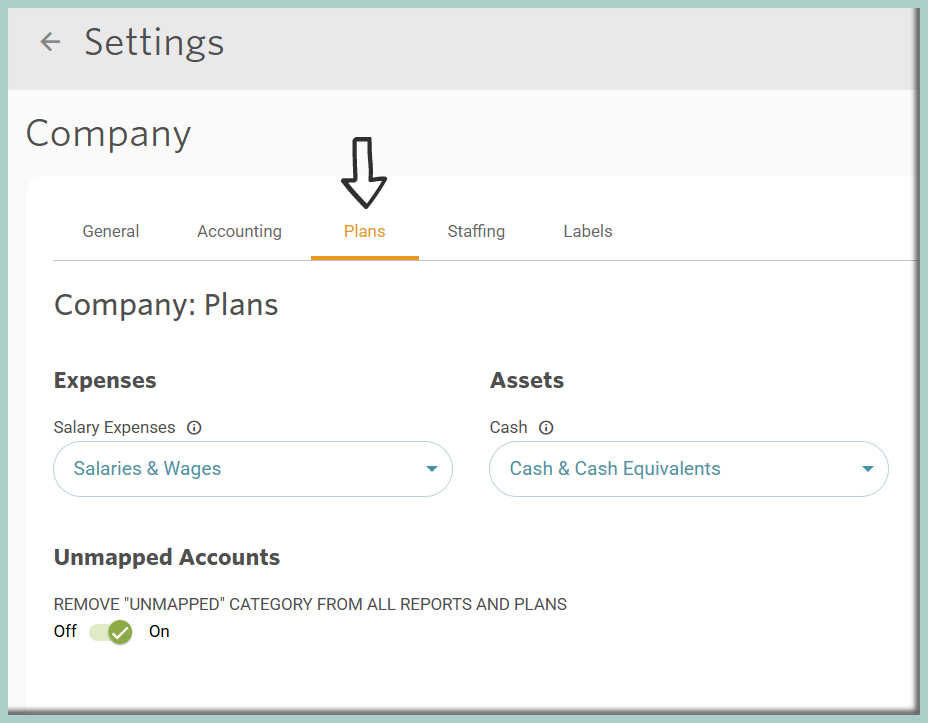Viewport: 928px width, 723px height.
Task: Click the back arrow next to Settings
Action: click(50, 42)
